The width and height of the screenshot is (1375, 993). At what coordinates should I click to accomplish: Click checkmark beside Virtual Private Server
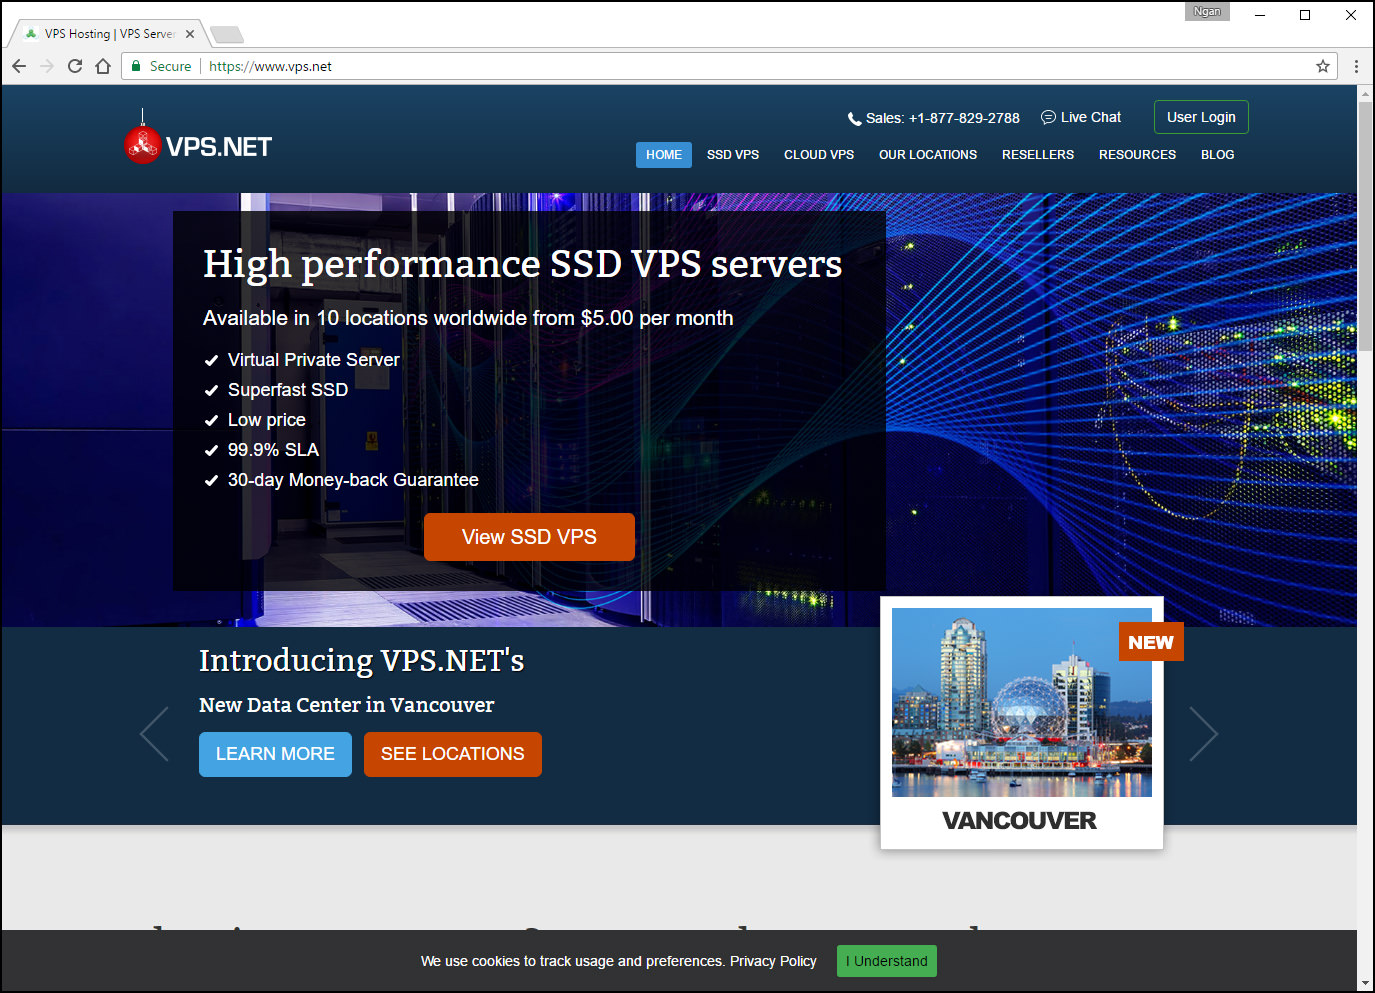pyautogui.click(x=211, y=361)
